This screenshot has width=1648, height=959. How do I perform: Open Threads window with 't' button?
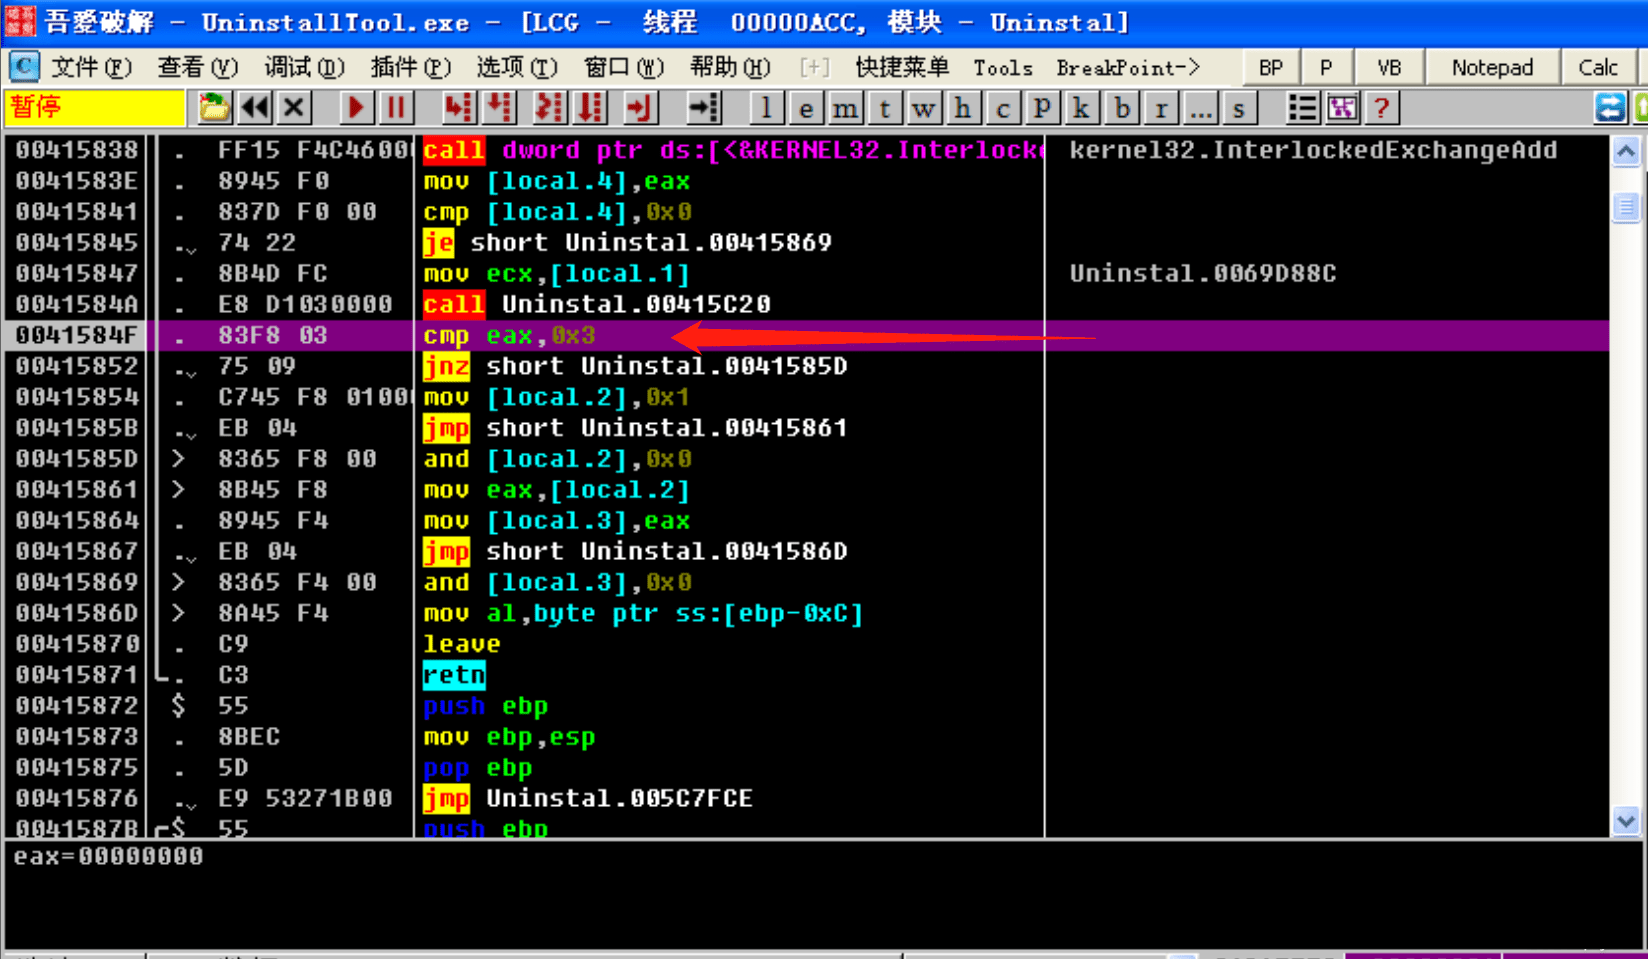pos(885,107)
